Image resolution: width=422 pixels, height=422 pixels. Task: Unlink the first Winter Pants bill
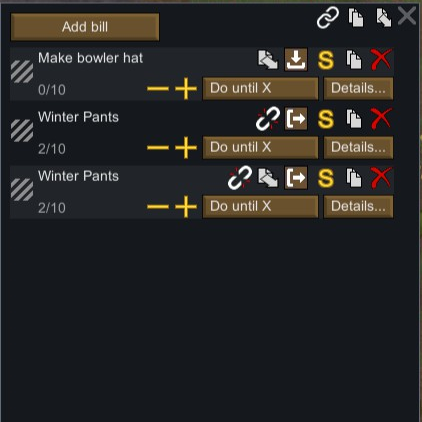268,119
